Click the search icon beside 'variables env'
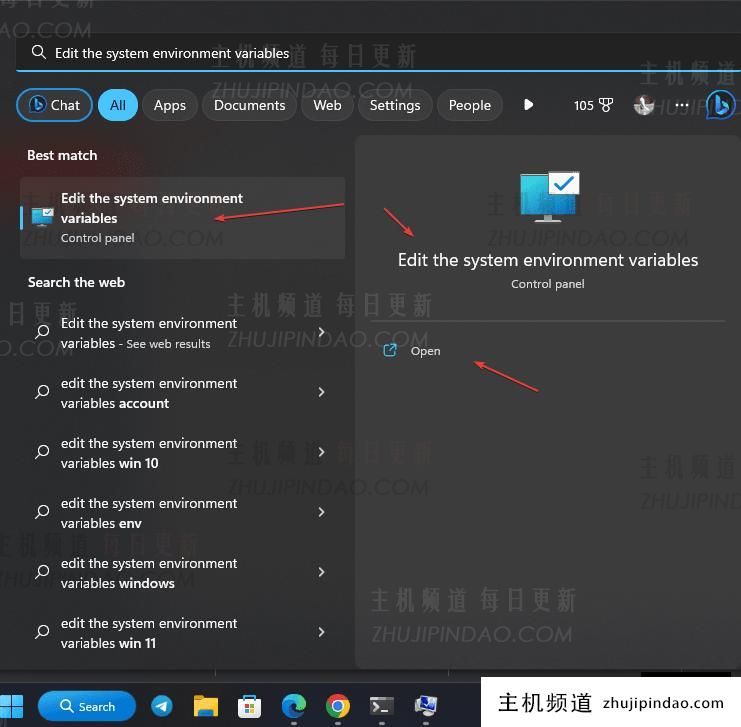Viewport: 741px width, 727px height. (42, 512)
